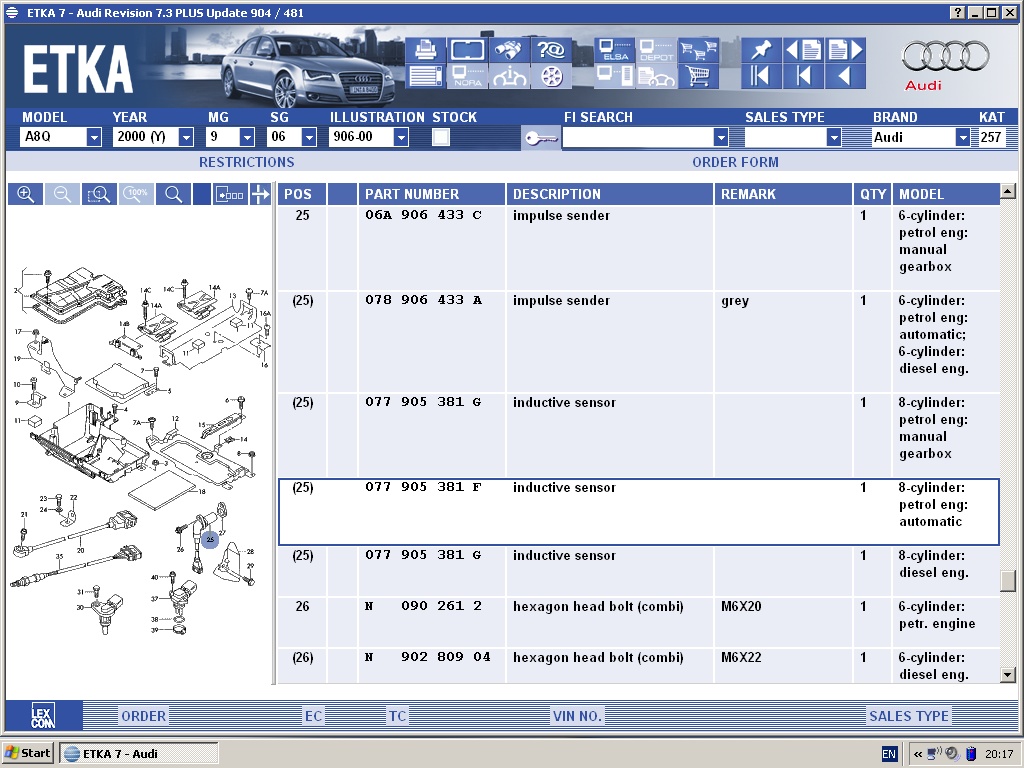Viewport: 1024px width, 768px height.
Task: Open the MODEL dropdown showing A8Q
Action: click(x=94, y=137)
